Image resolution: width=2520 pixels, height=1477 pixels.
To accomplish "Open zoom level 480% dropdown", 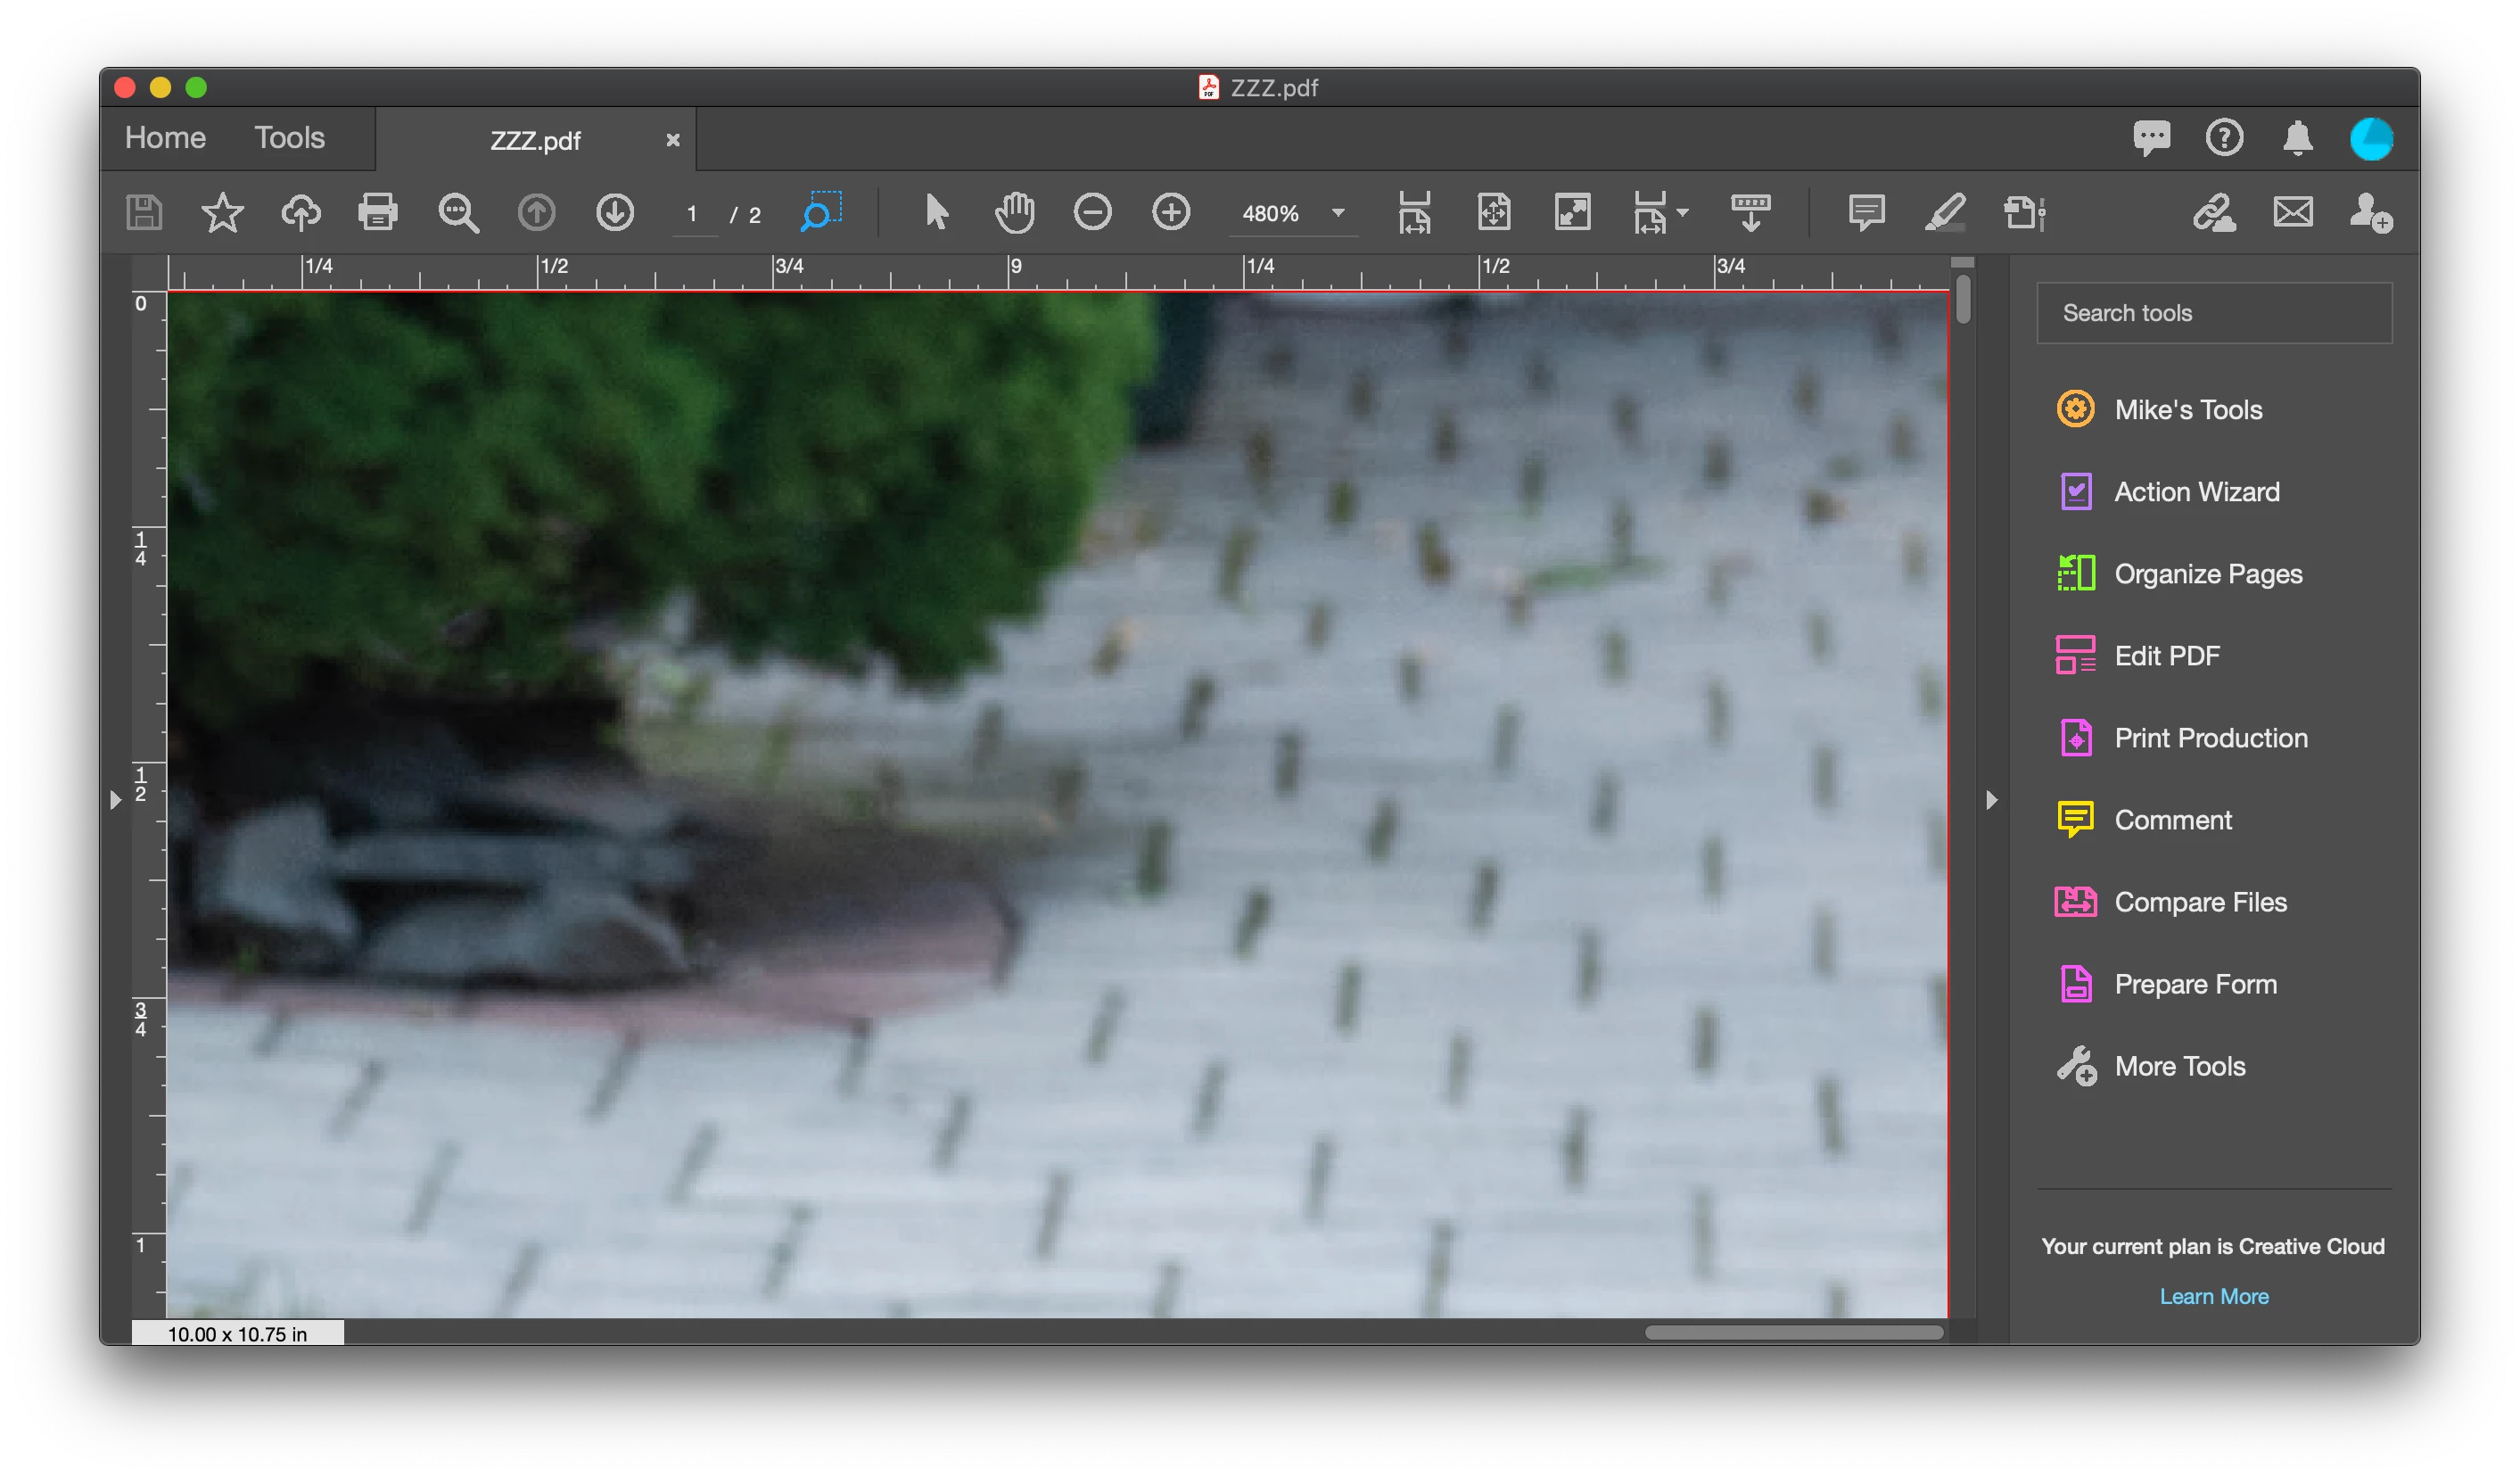I will click(x=1338, y=213).
